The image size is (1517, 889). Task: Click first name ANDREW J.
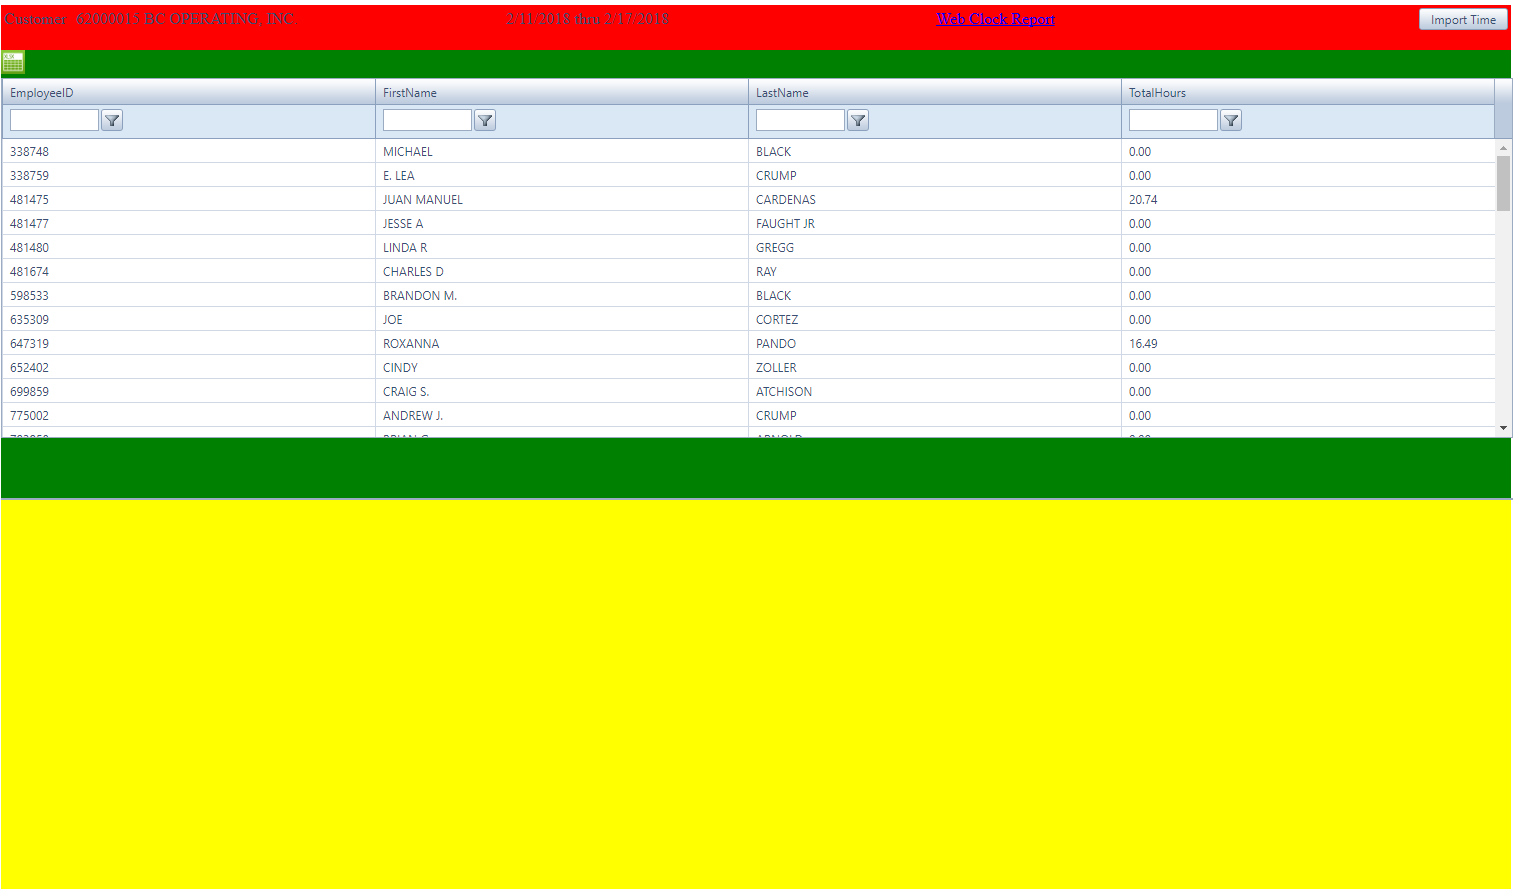tap(413, 416)
